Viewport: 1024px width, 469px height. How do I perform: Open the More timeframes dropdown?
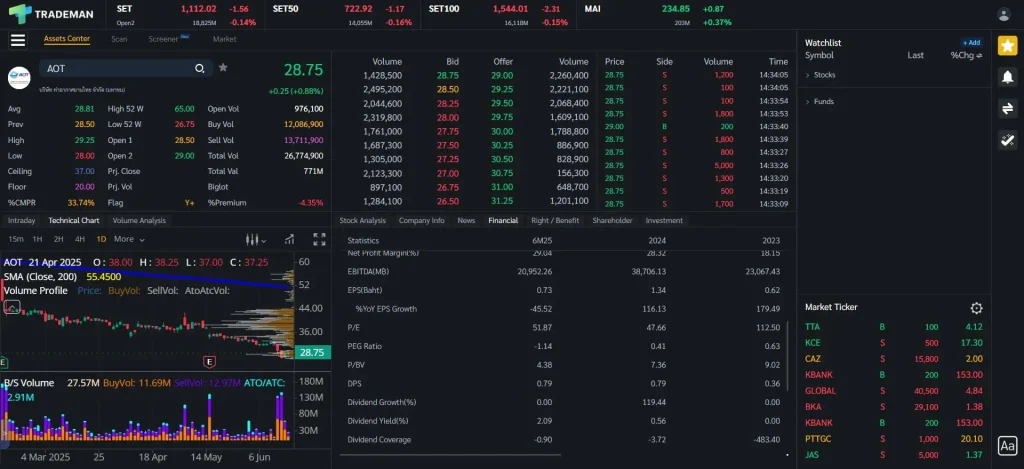tap(128, 239)
